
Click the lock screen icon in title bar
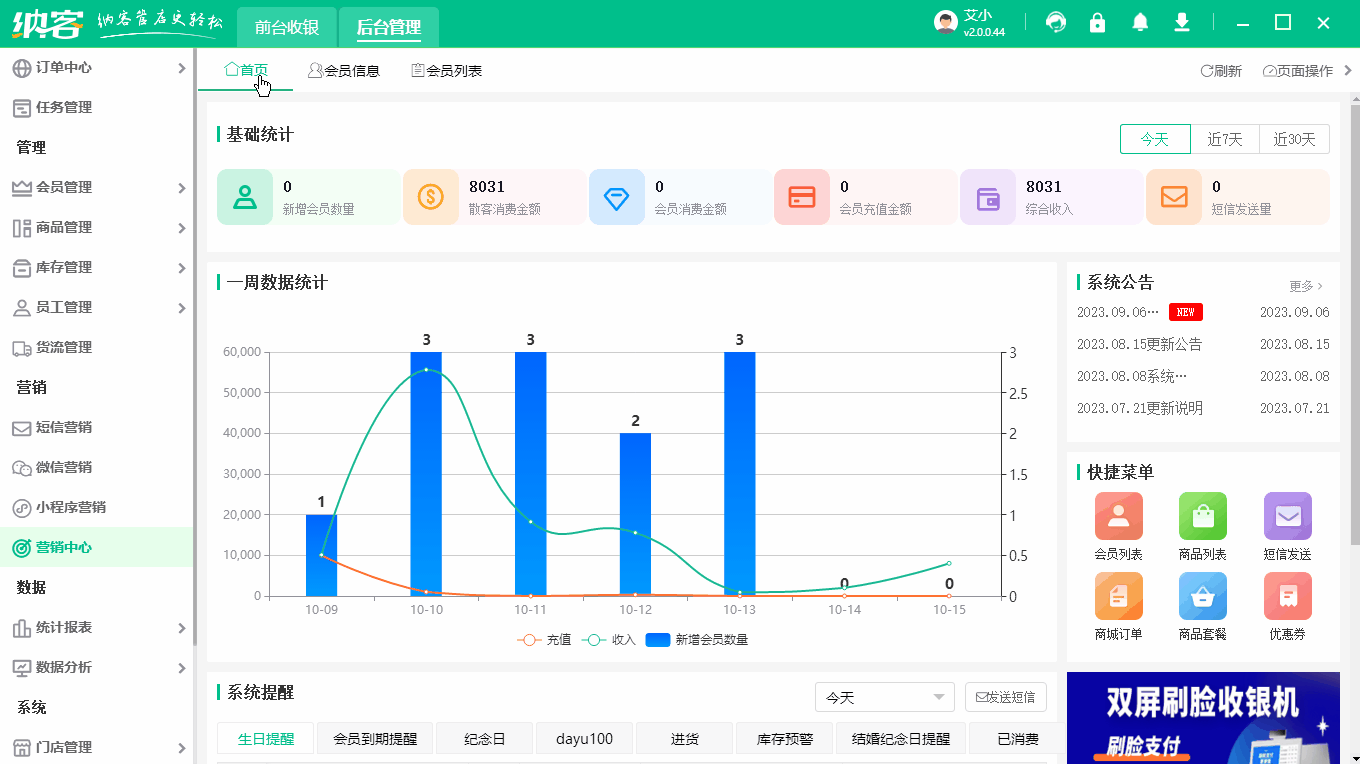(x=1097, y=21)
